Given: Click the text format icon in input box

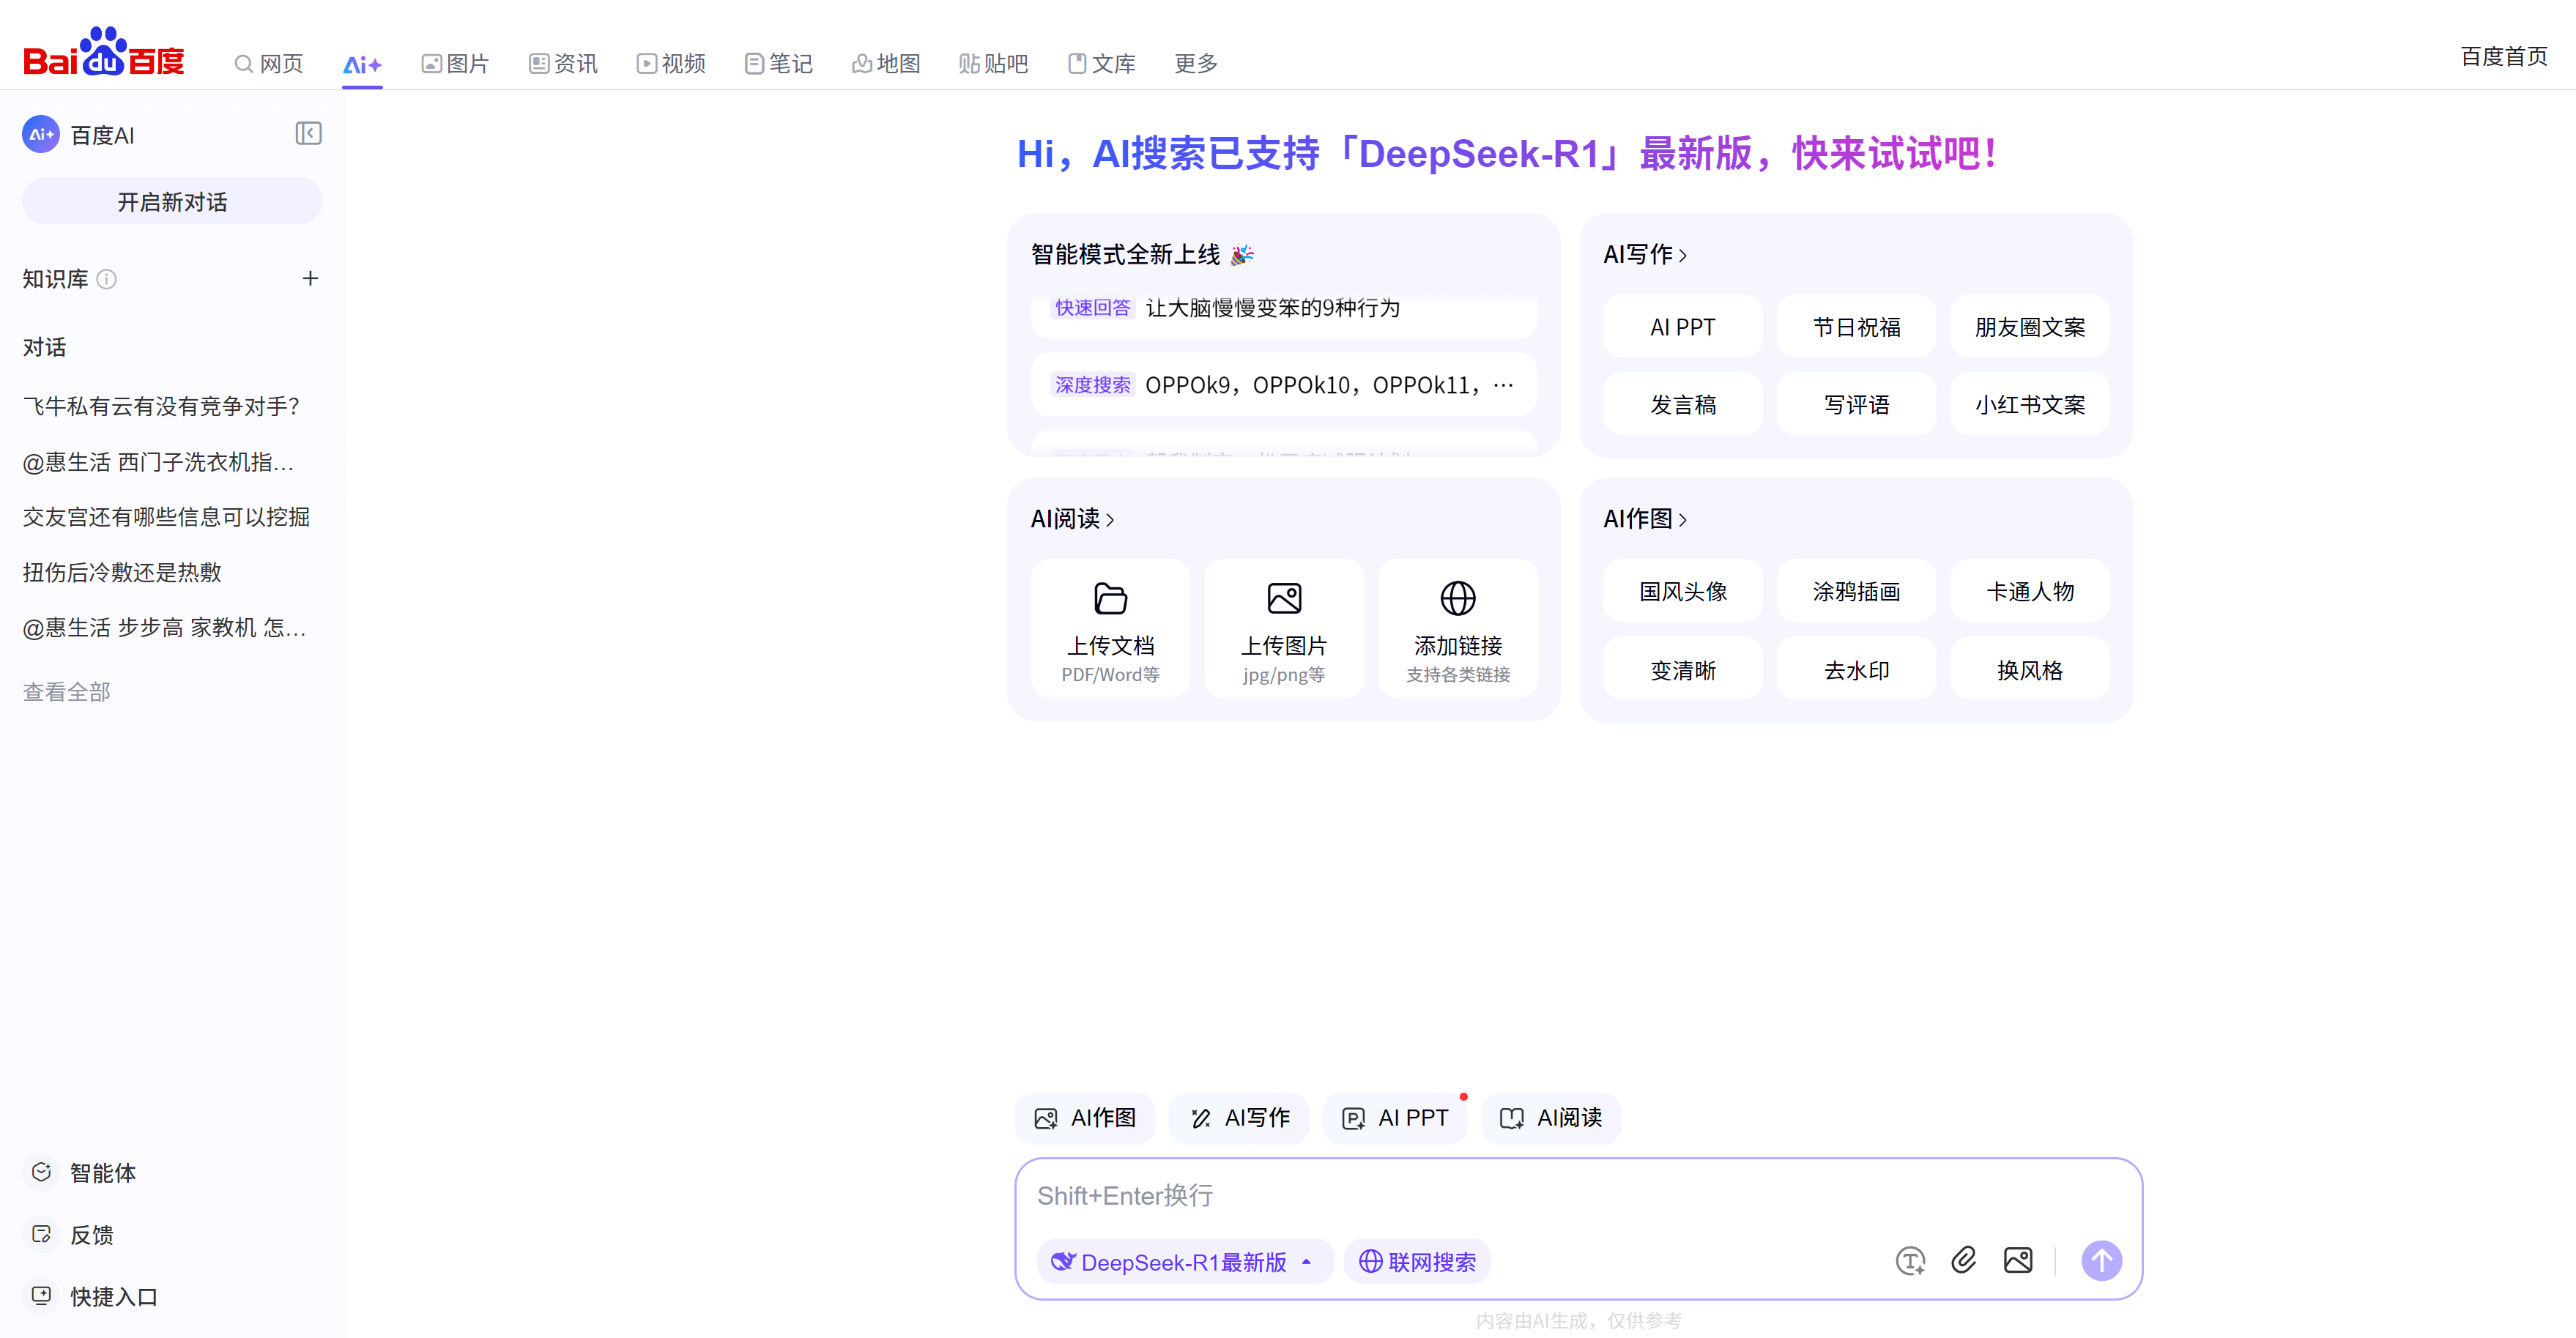Looking at the screenshot, I should coord(1910,1261).
